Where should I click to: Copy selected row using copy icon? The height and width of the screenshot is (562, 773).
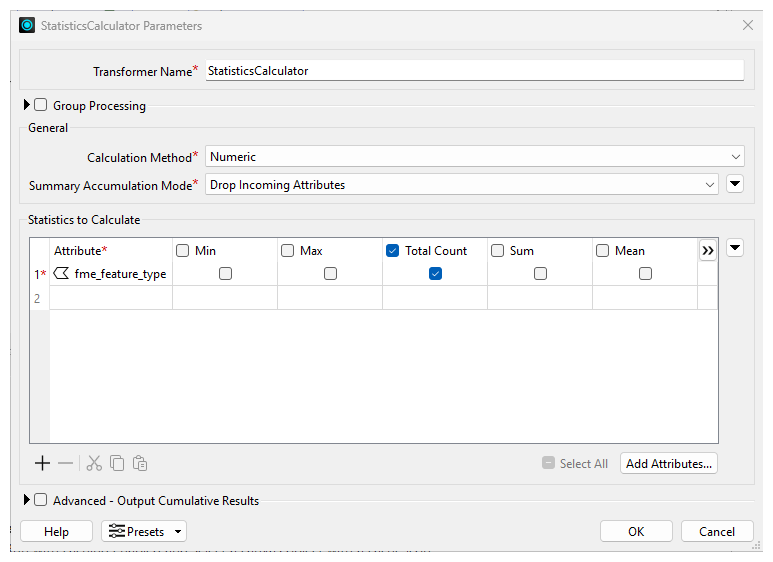tap(117, 463)
